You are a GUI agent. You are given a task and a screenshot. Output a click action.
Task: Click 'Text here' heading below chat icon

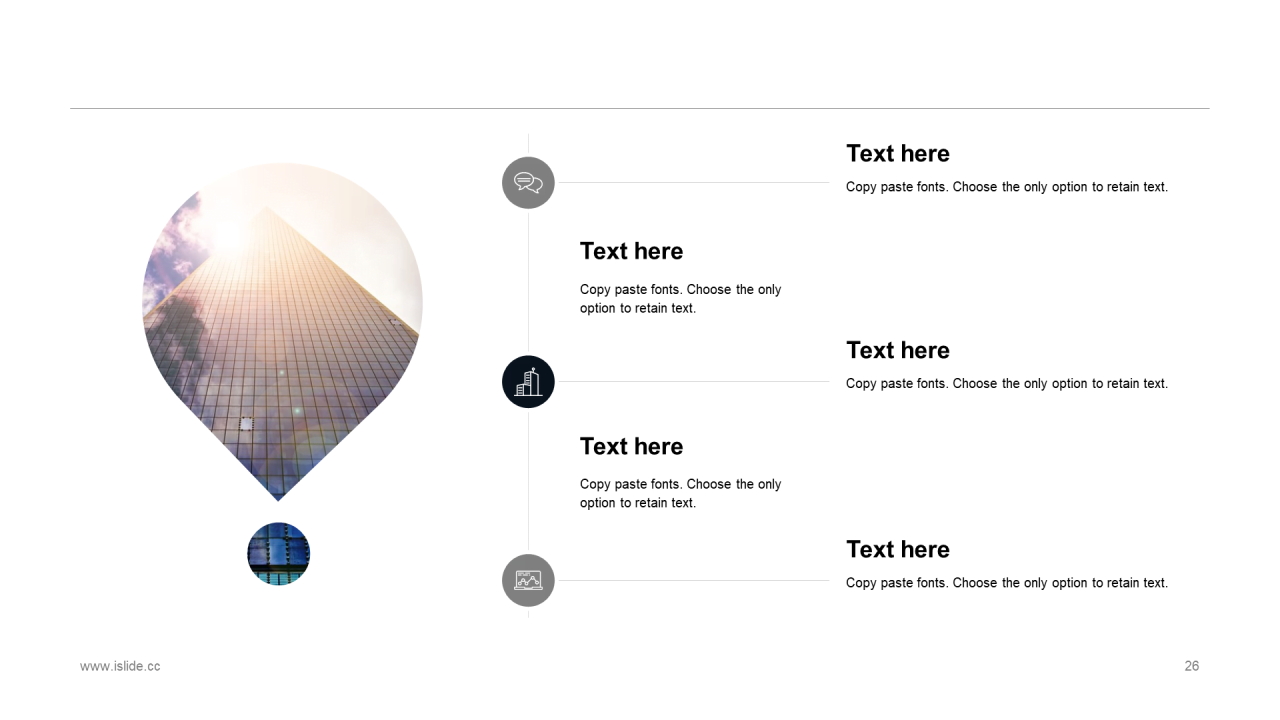pos(632,251)
